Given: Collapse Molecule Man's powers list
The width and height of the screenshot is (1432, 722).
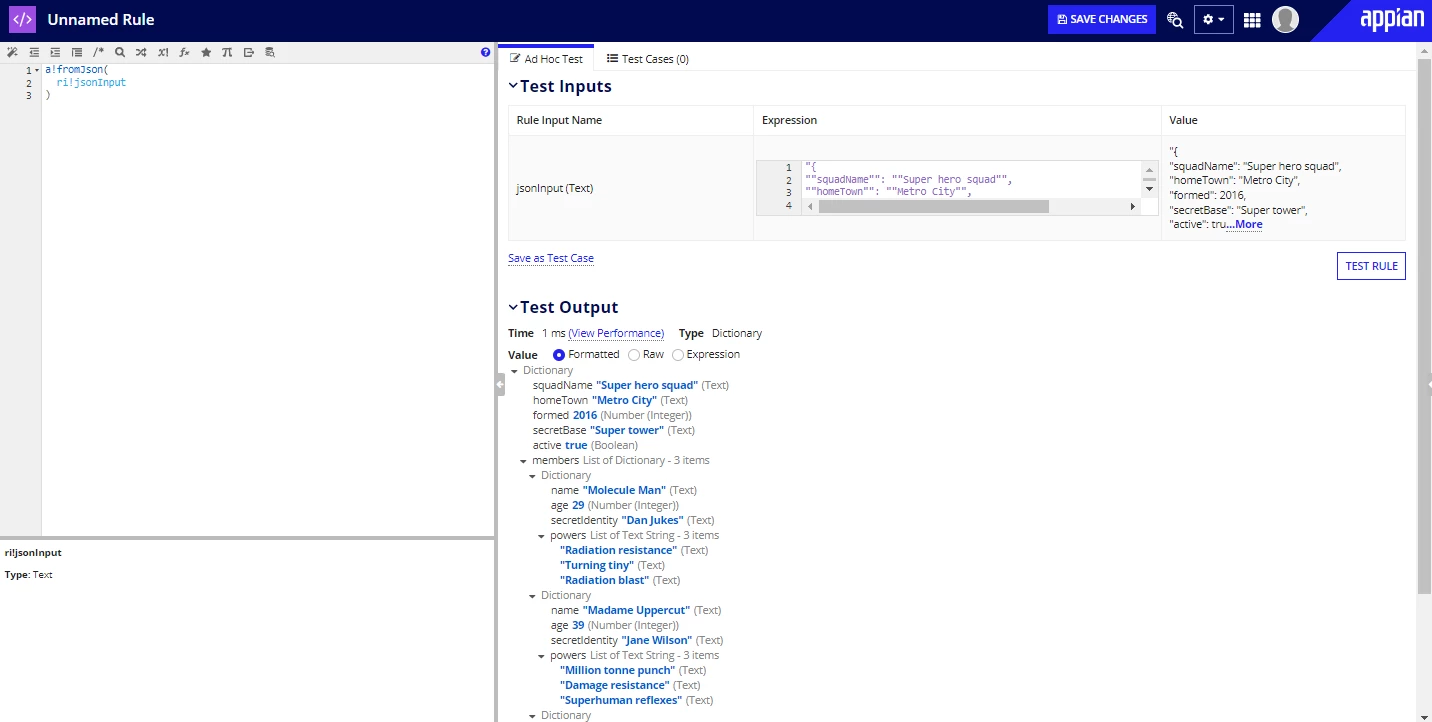Looking at the screenshot, I should [541, 536].
